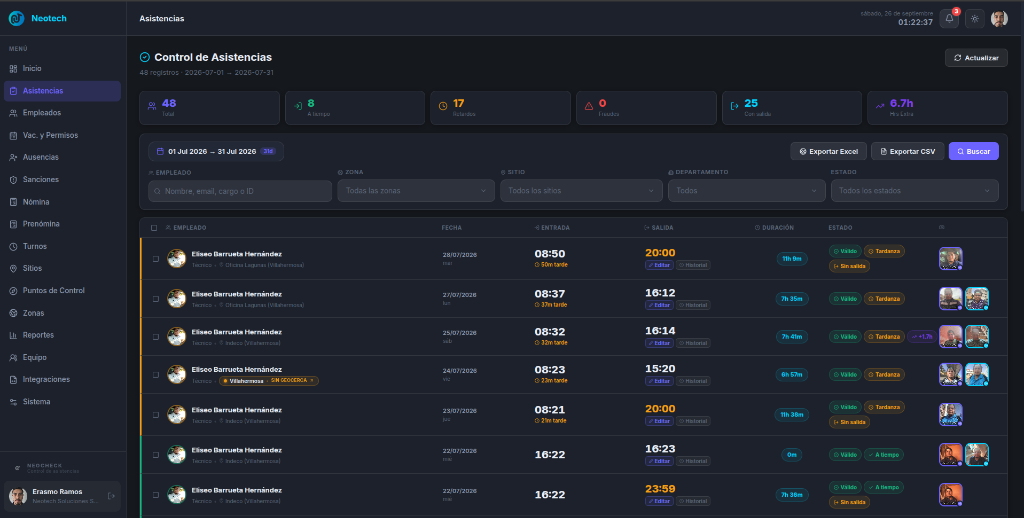Click Editar under the 15:20 salida
The width and height of the screenshot is (1024, 518).
pos(659,381)
